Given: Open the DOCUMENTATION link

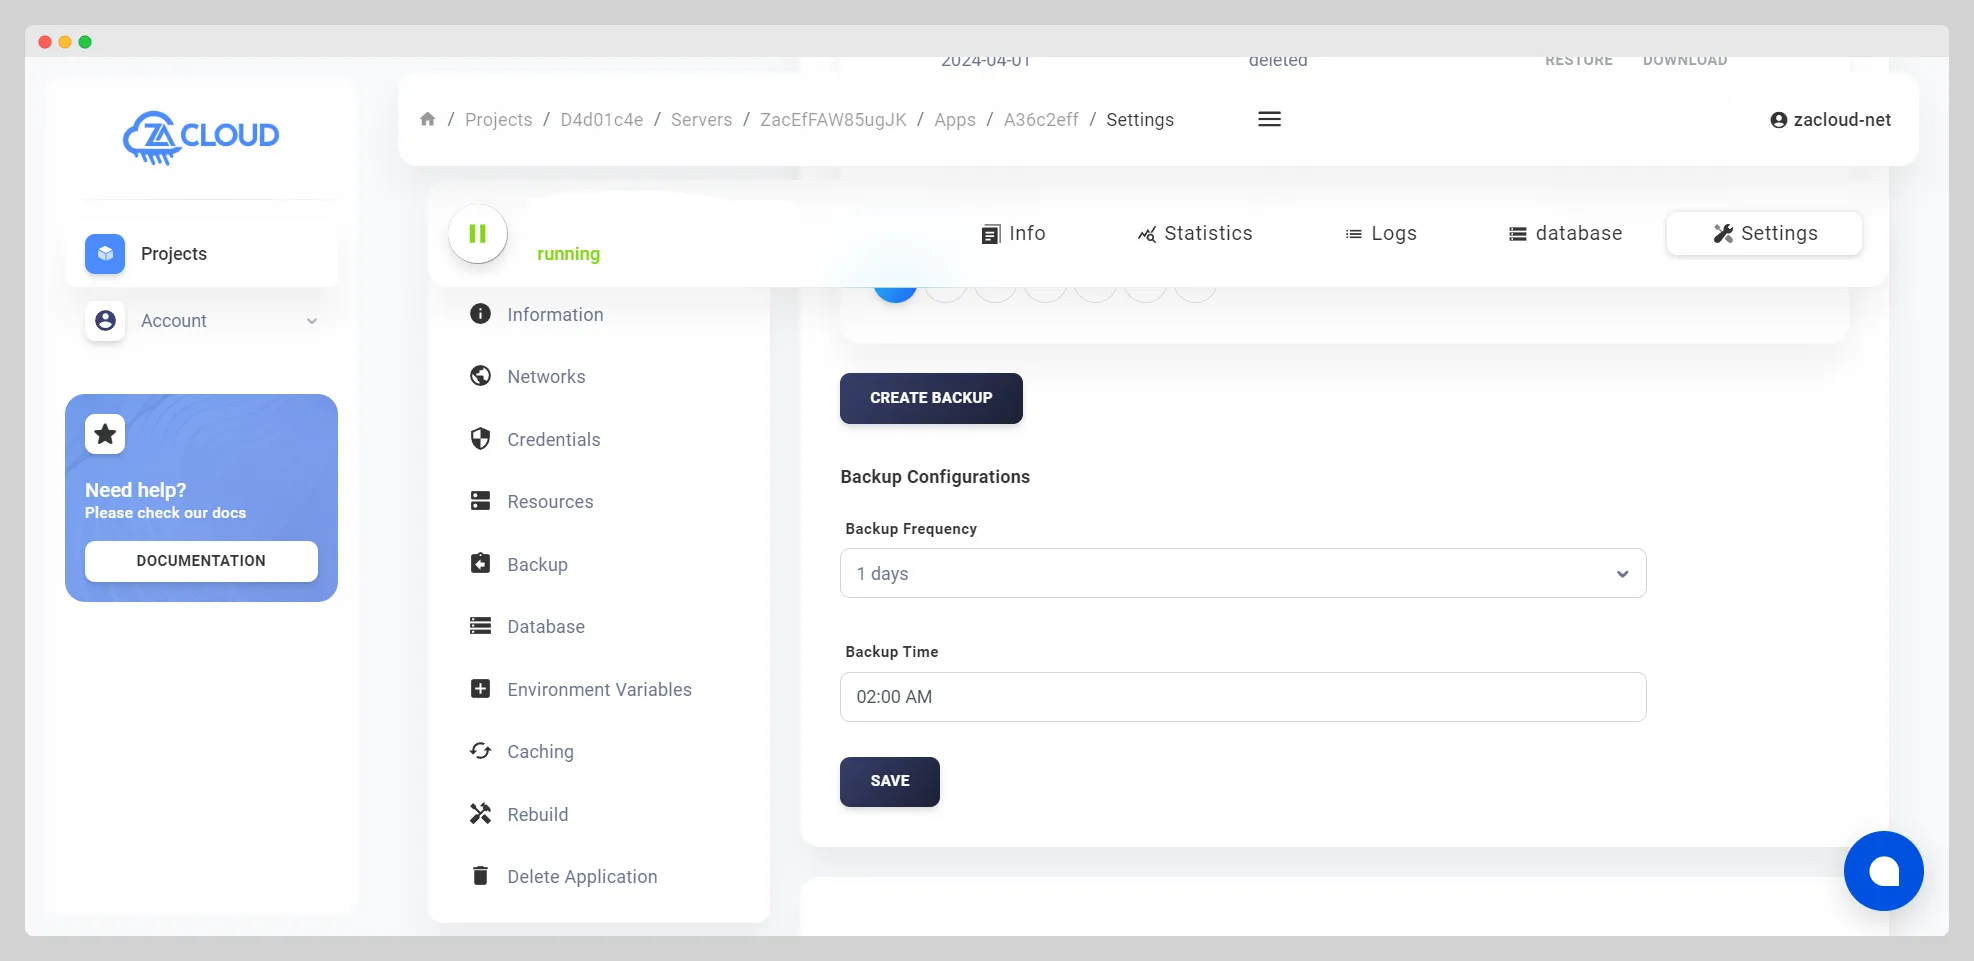Looking at the screenshot, I should pos(200,561).
